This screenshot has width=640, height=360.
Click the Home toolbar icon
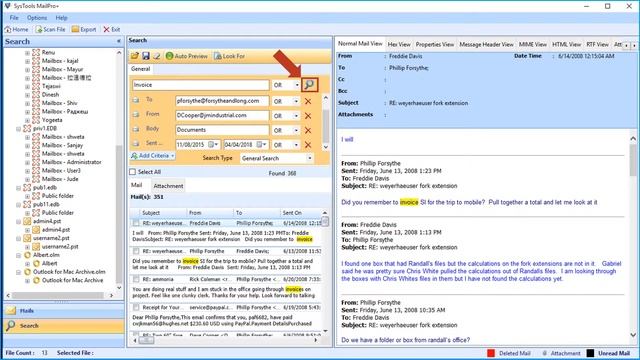pos(8,29)
